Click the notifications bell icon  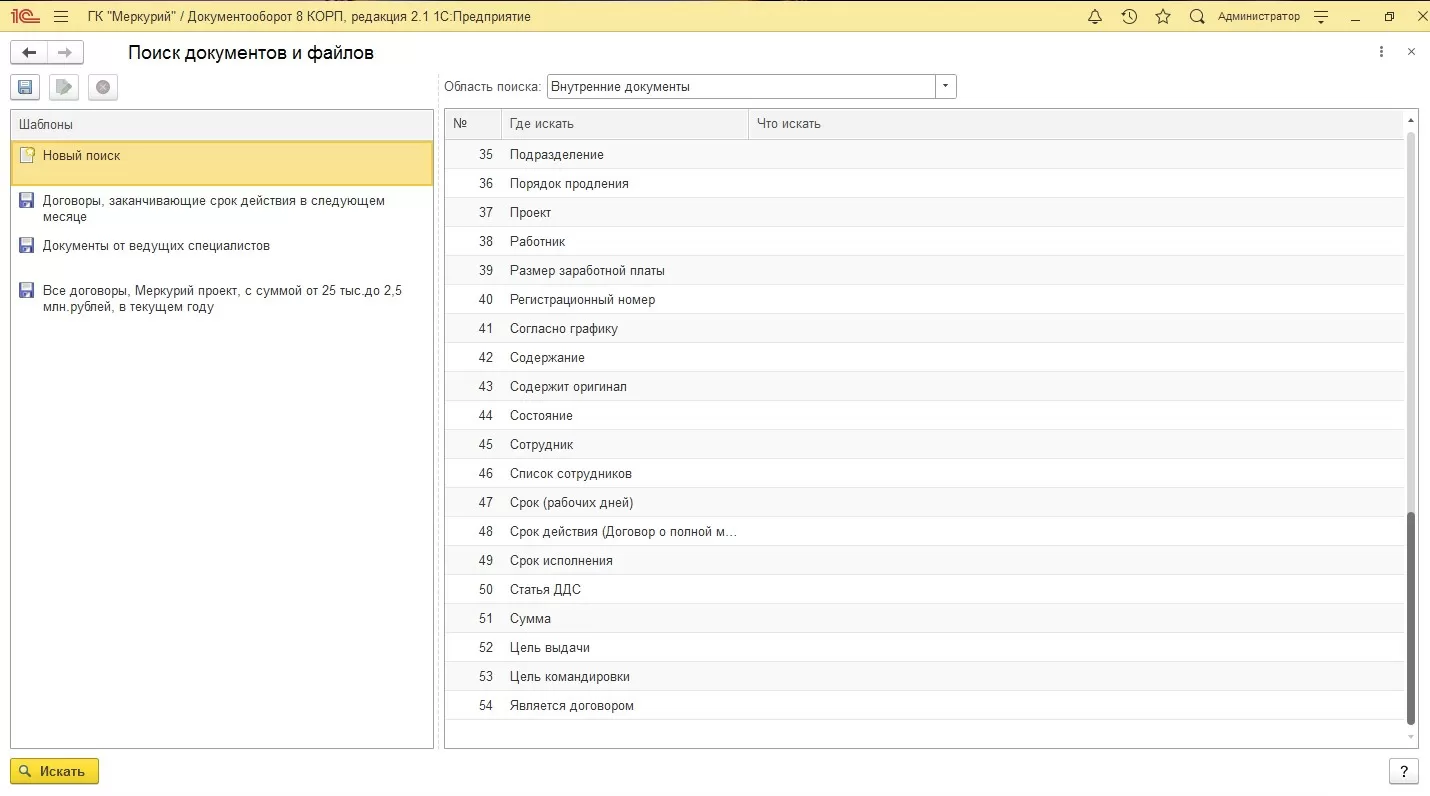pos(1095,17)
